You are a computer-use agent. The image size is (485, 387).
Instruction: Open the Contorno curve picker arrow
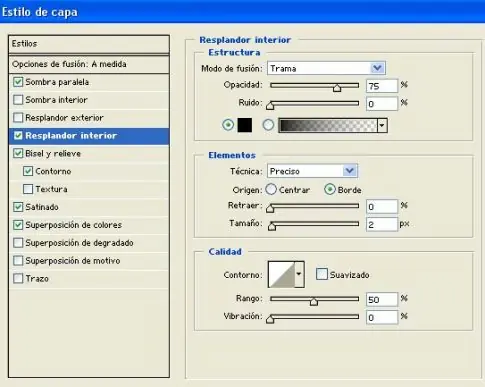coord(299,274)
